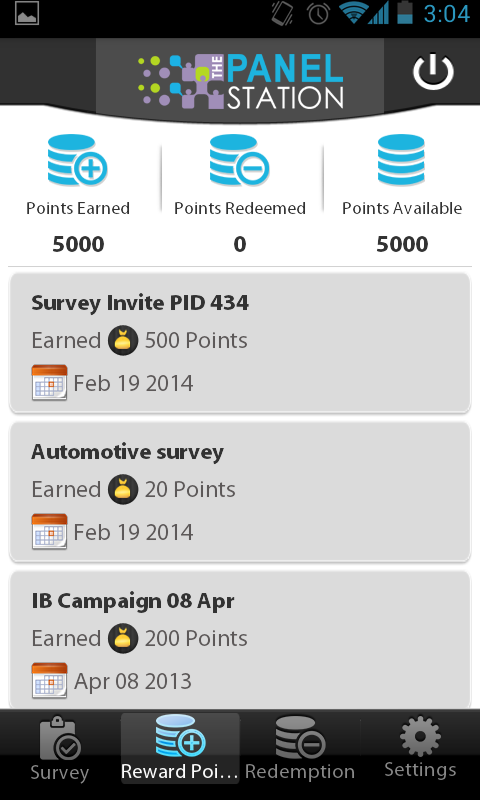Tap the power logout icon
Viewport: 480px width, 800px height.
point(433,72)
